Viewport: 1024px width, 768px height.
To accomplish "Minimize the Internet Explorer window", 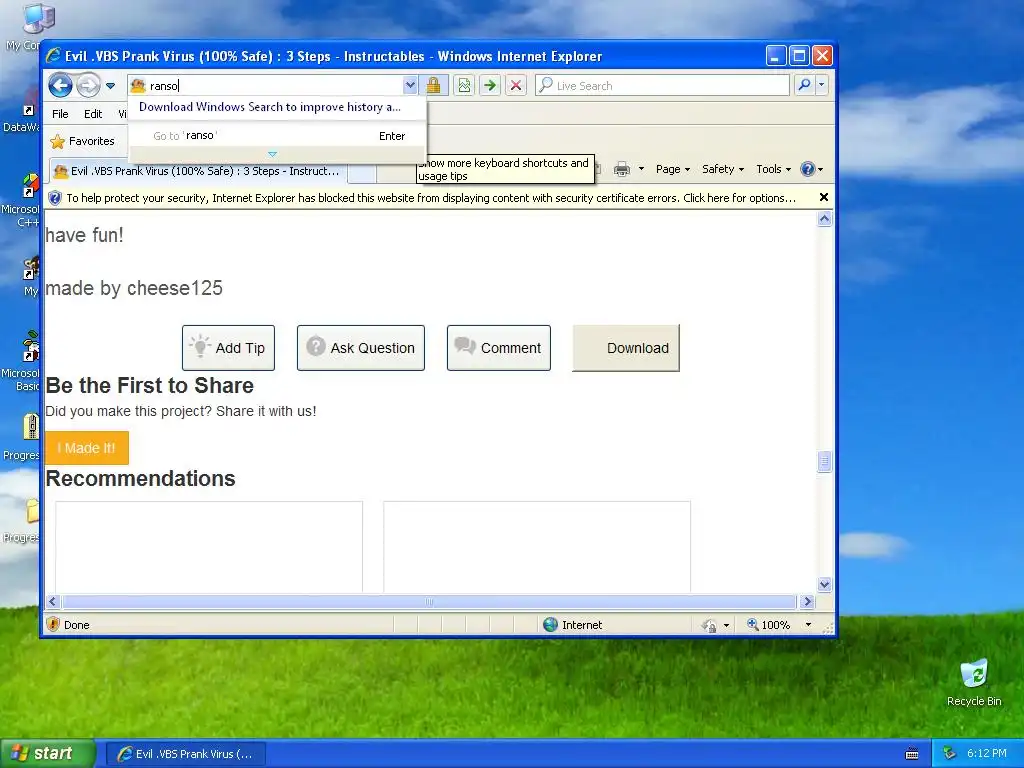I will [x=775, y=56].
